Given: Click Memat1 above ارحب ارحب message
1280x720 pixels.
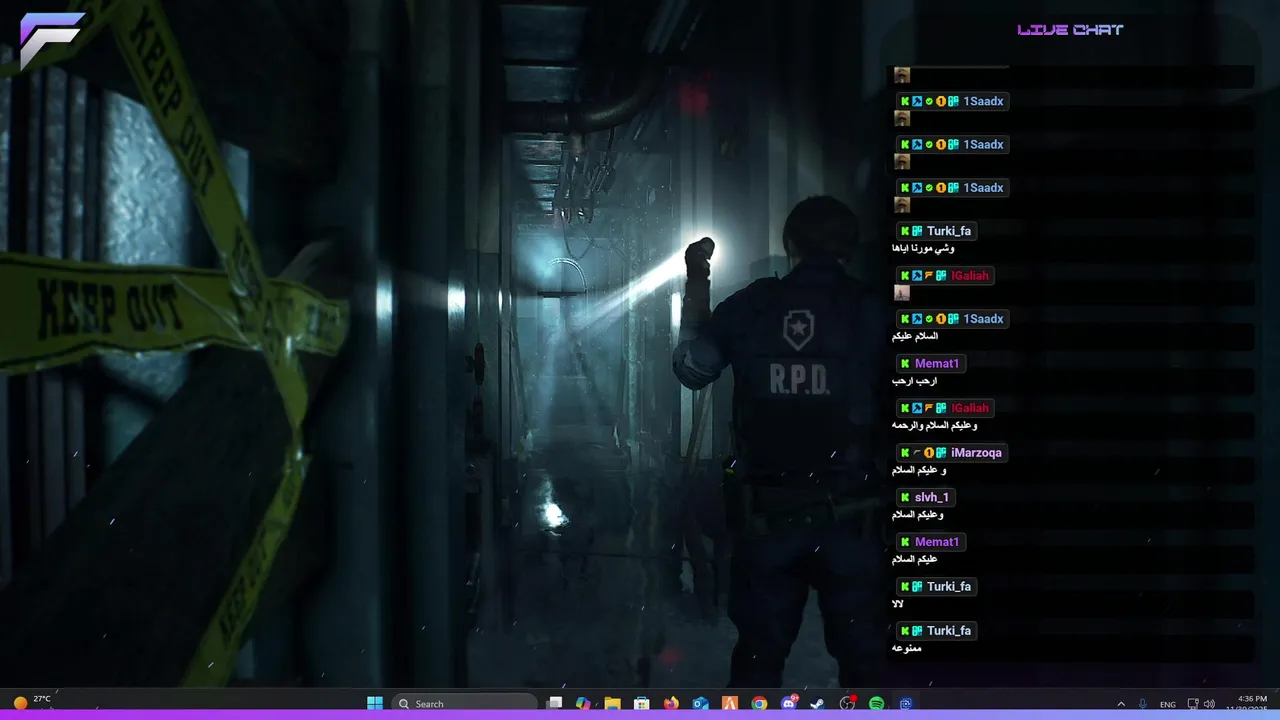Looking at the screenshot, I should pyautogui.click(x=937, y=364).
